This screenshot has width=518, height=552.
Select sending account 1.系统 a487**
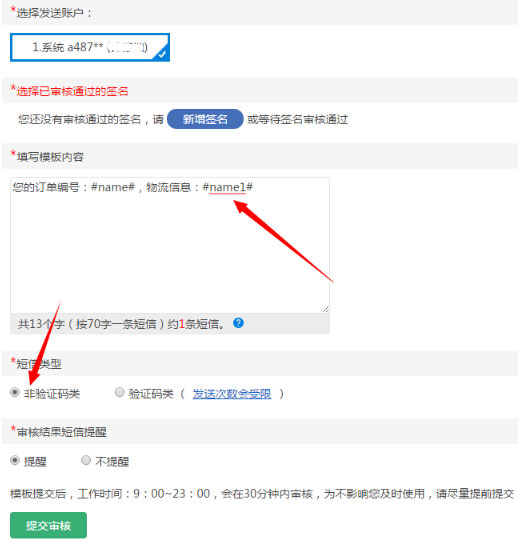[x=90, y=47]
